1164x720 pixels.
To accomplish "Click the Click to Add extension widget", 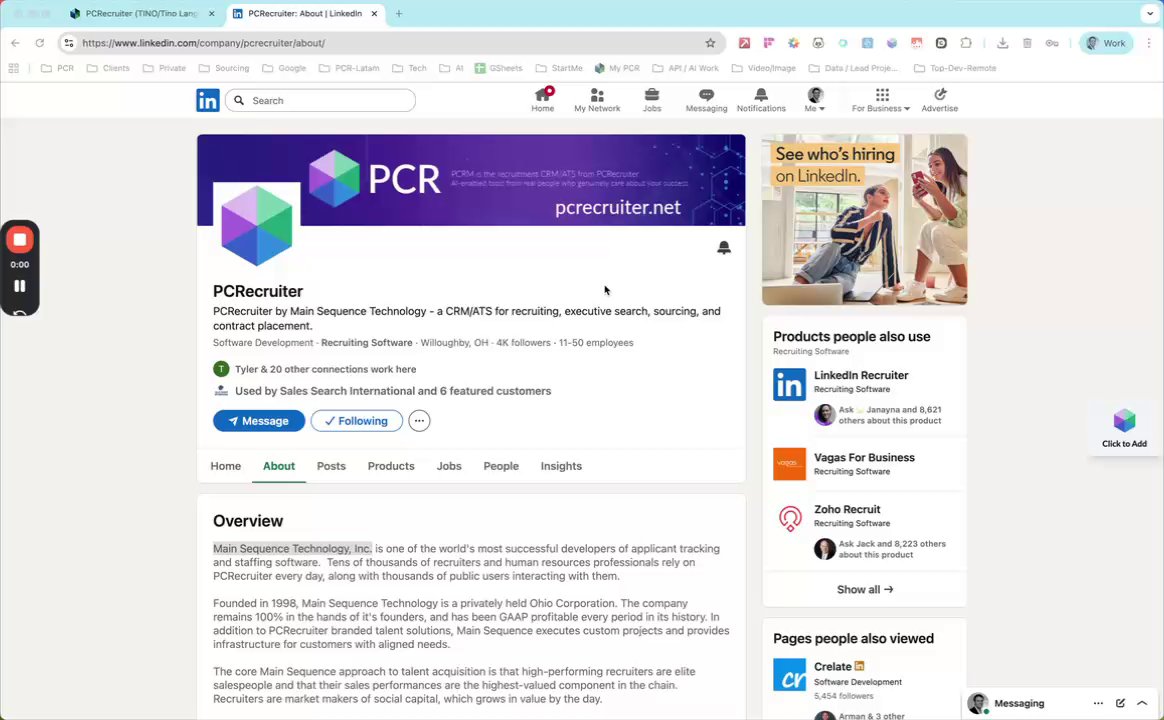I will point(1124,428).
